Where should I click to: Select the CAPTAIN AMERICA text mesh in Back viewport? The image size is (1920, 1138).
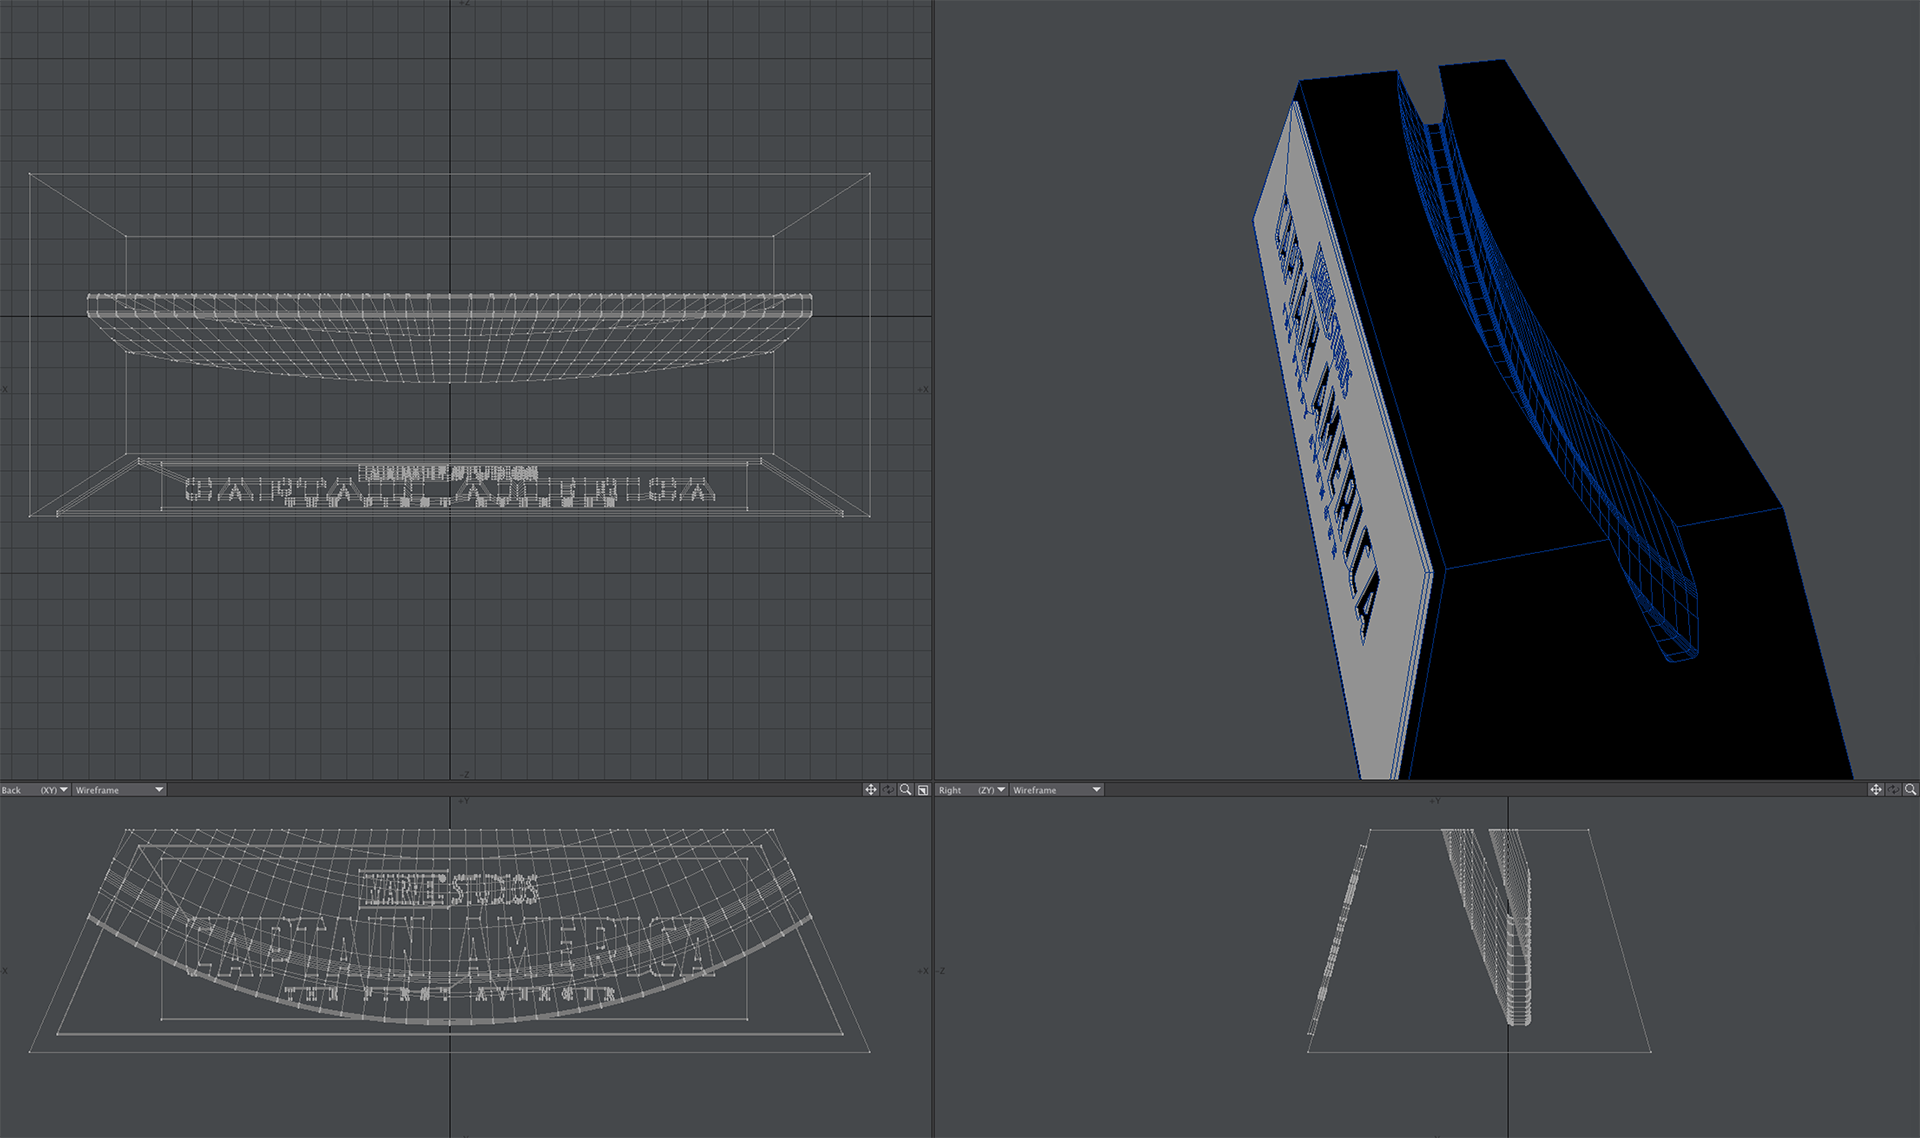coord(450,945)
